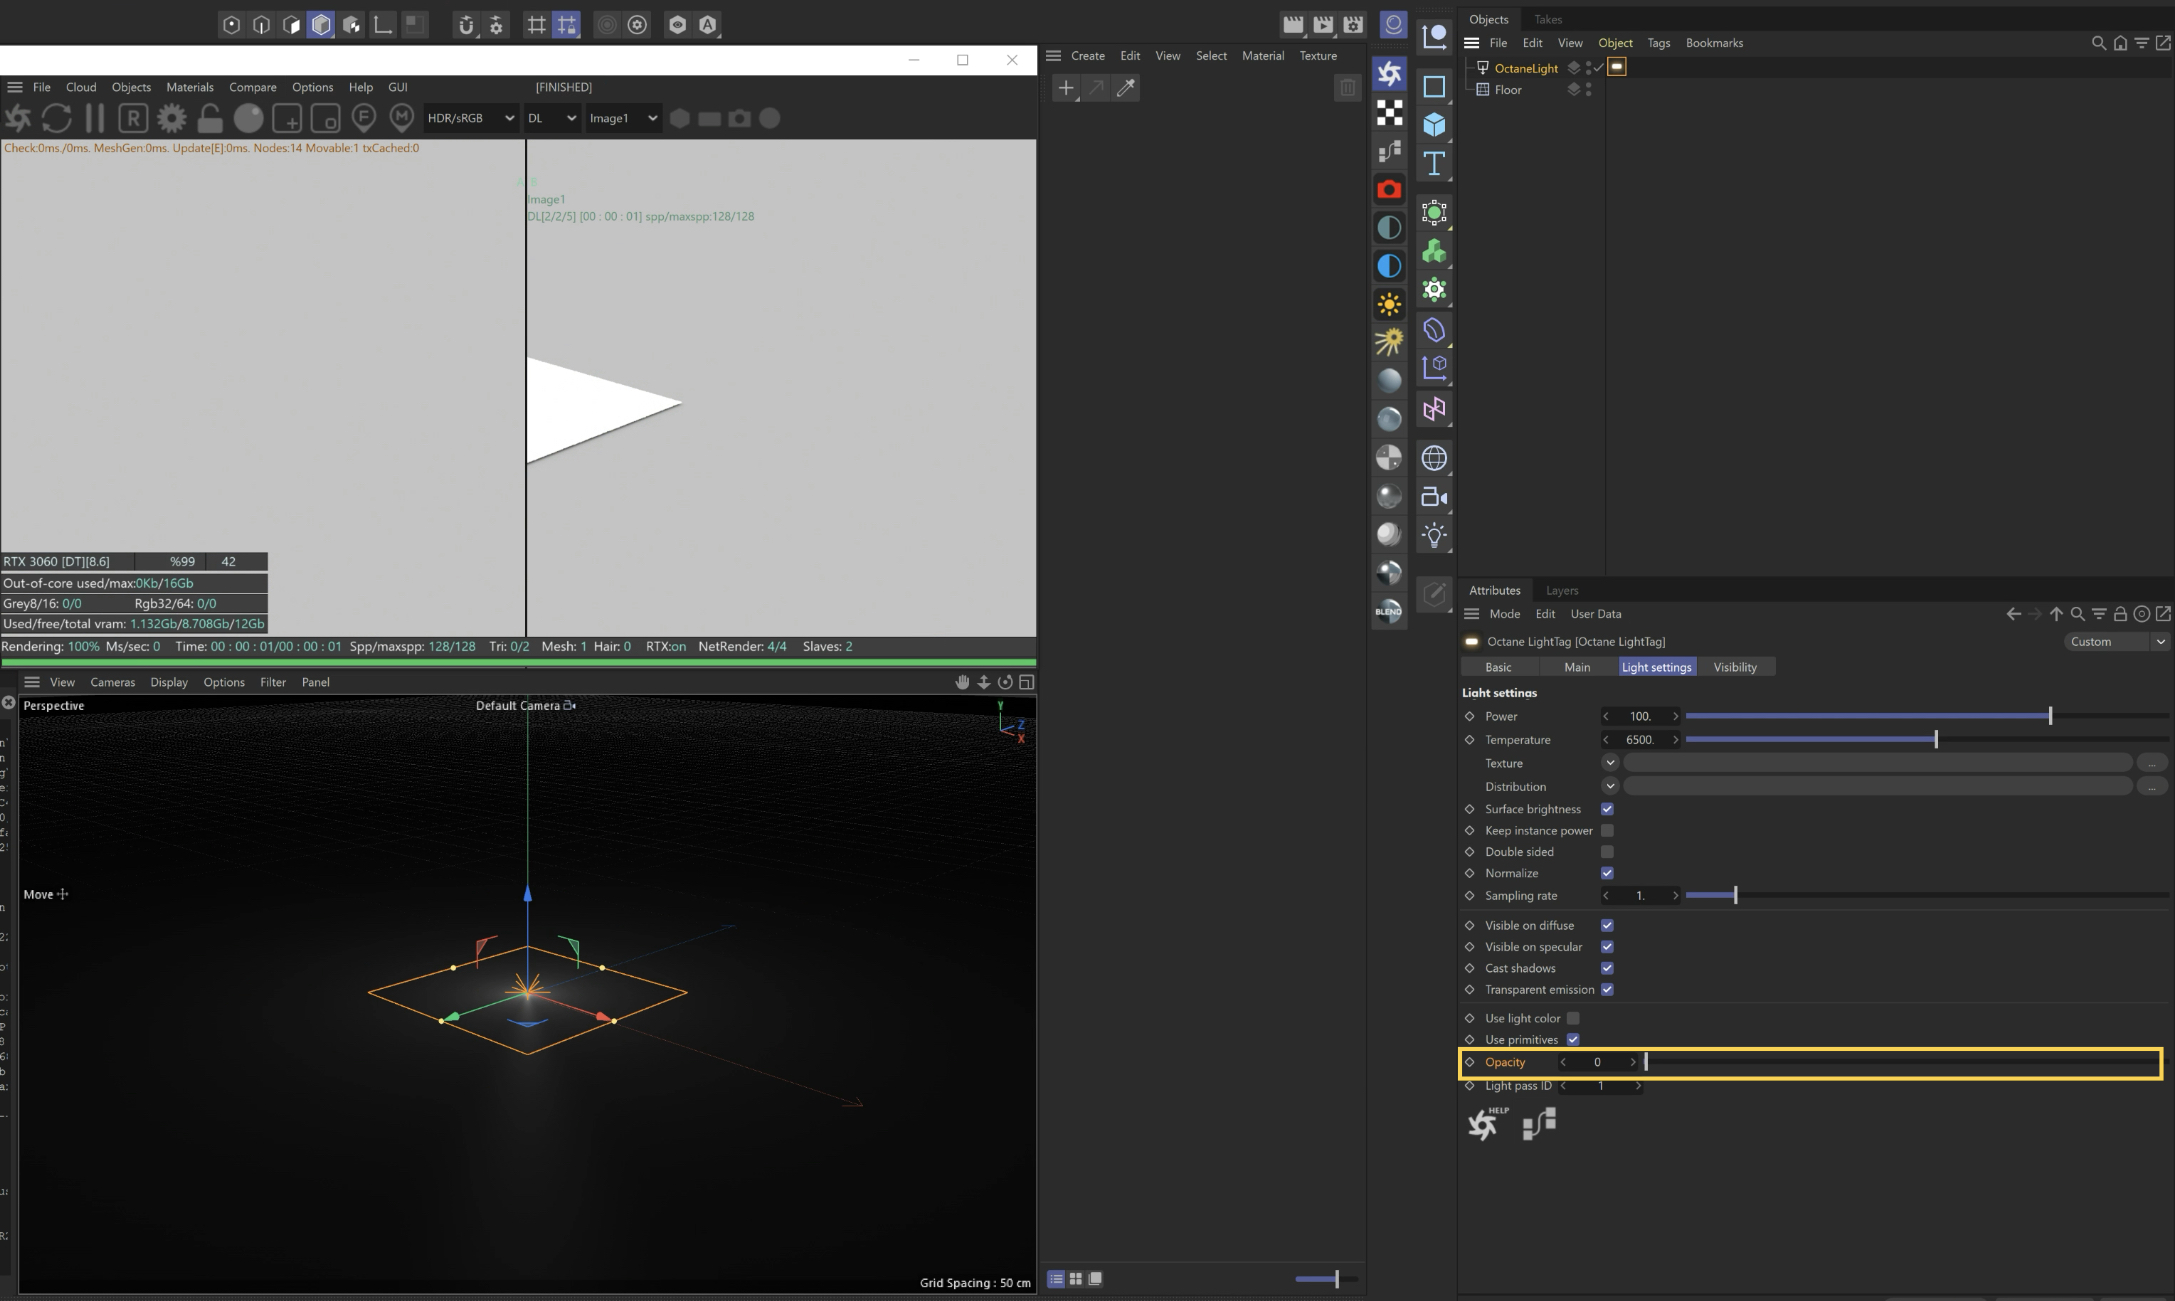2175x1301 pixels.
Task: Click the Texture browse ellipsis button
Action: 2151,763
